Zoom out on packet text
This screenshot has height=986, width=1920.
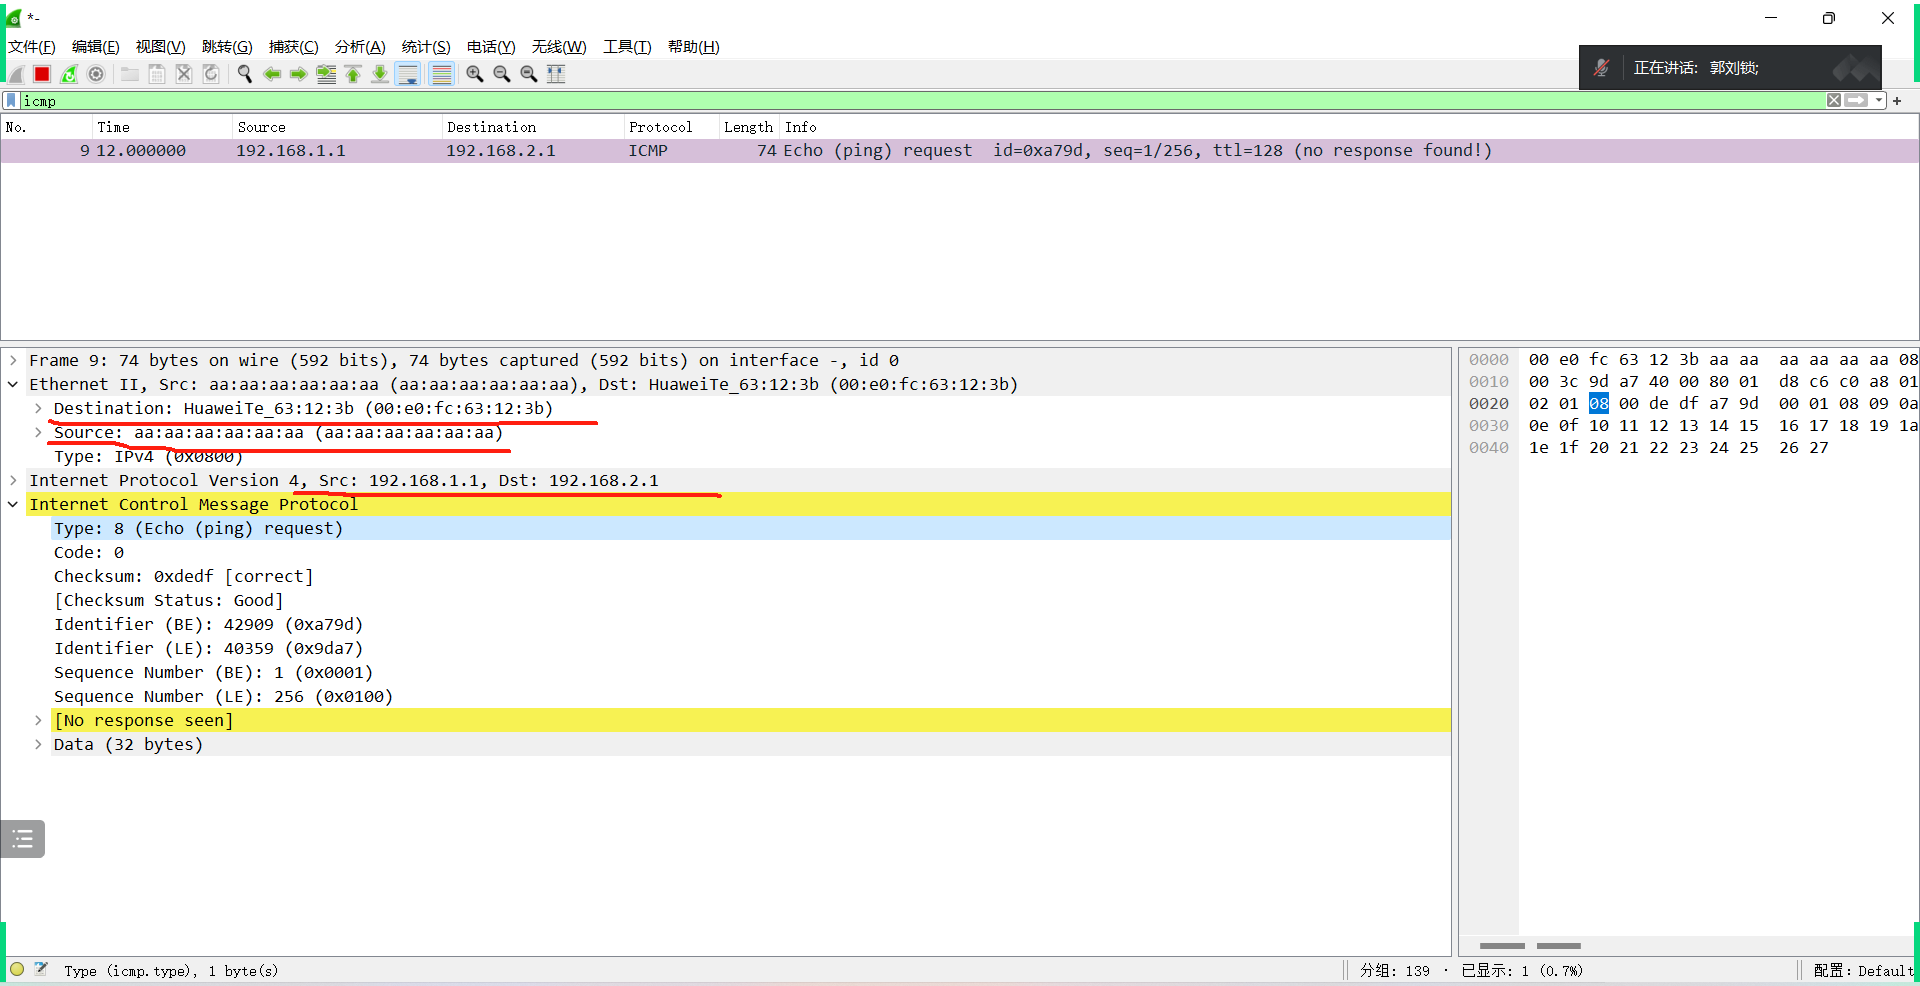point(502,74)
